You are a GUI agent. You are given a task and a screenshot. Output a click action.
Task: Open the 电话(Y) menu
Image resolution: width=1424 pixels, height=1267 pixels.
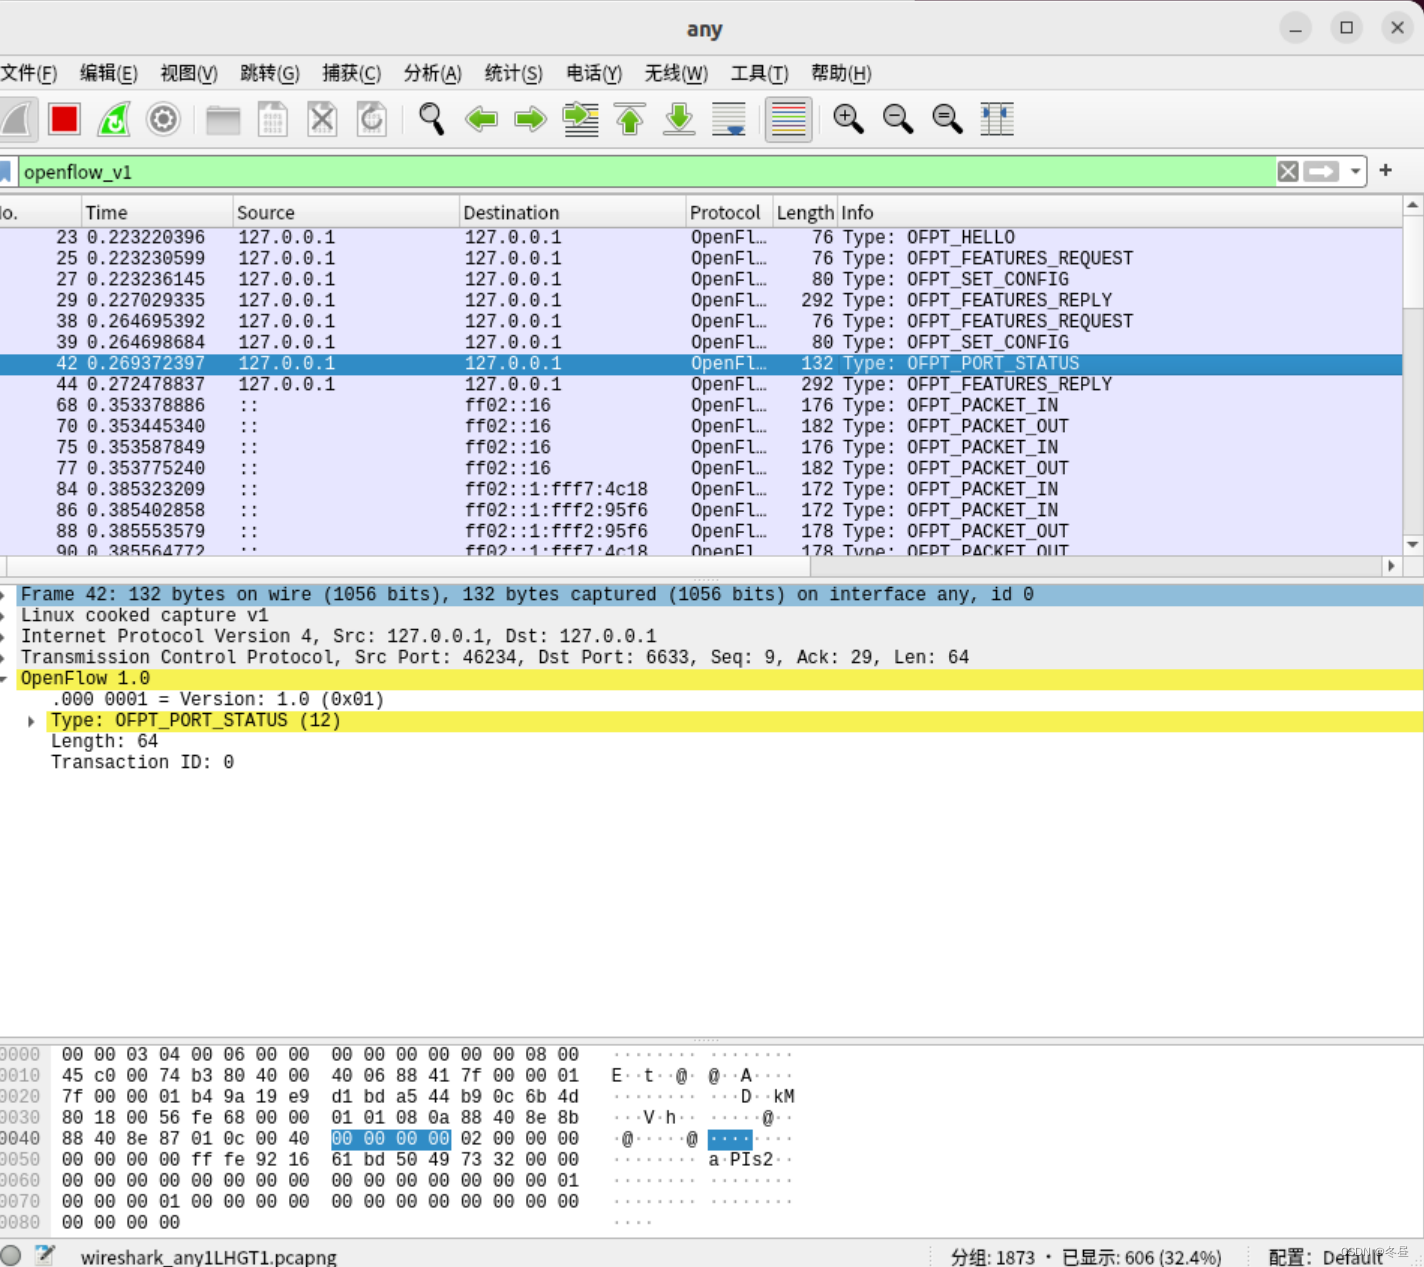(x=594, y=73)
